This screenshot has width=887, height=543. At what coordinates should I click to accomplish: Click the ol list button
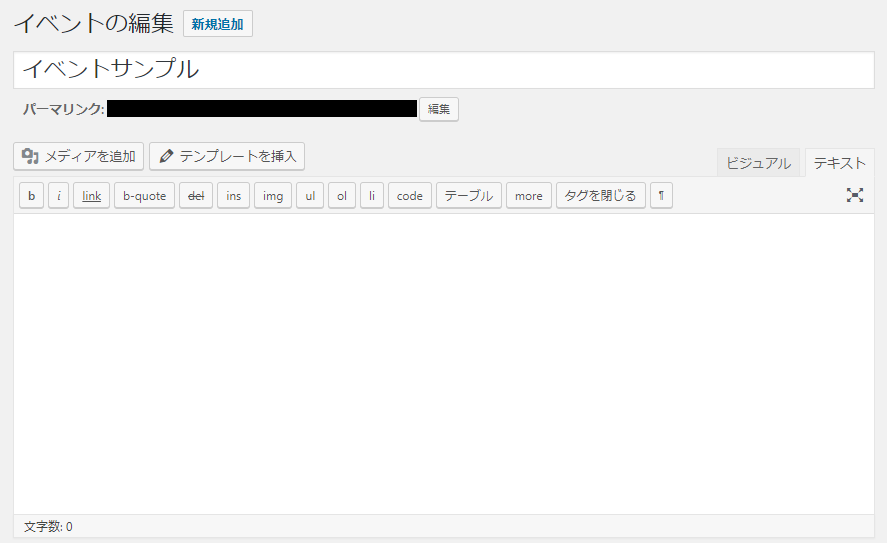click(342, 196)
